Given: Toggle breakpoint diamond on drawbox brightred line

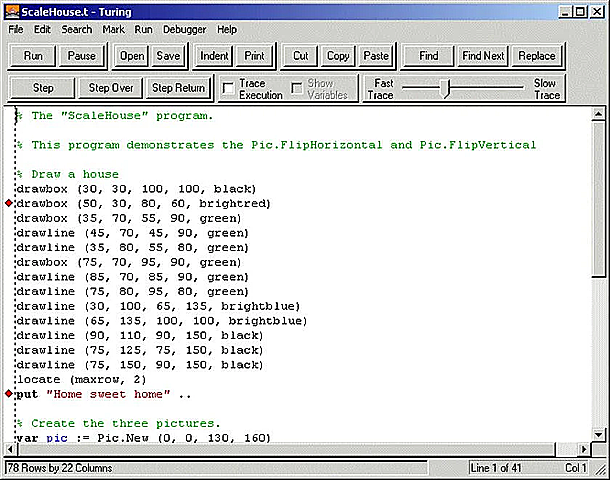Looking at the screenshot, I should 9,203.
